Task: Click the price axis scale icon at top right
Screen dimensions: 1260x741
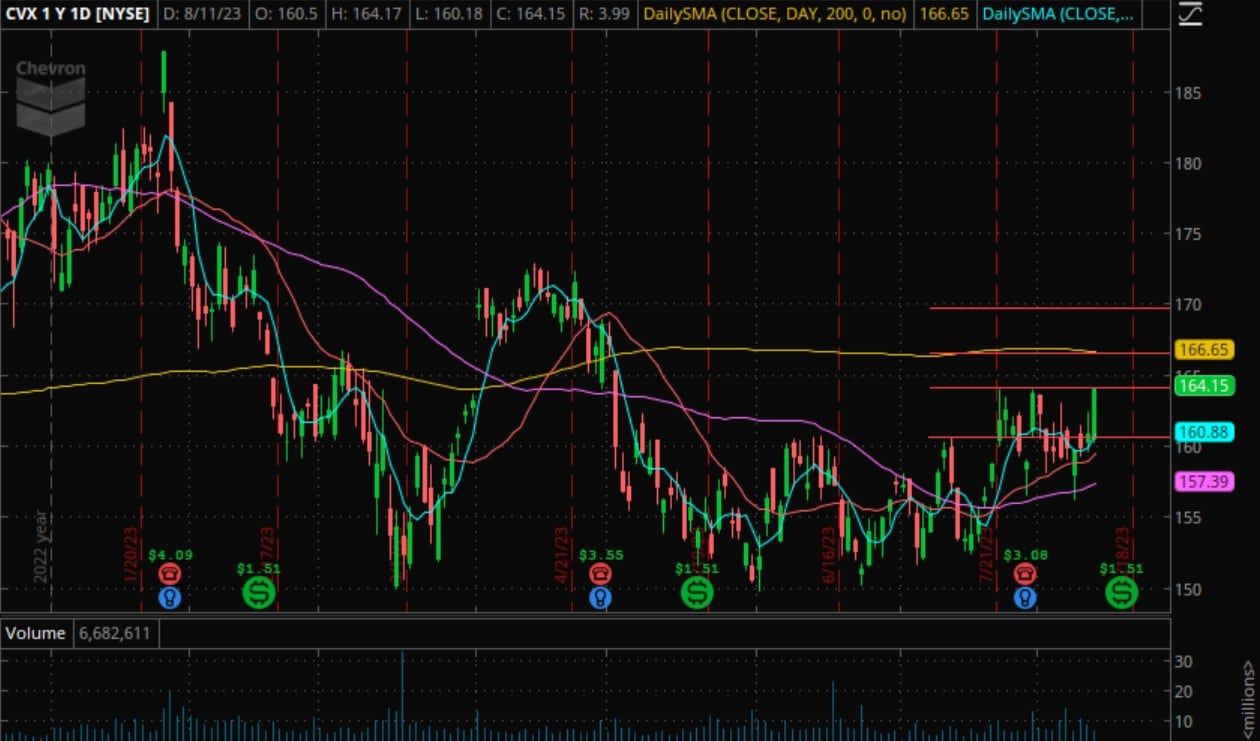Action: pos(1191,15)
